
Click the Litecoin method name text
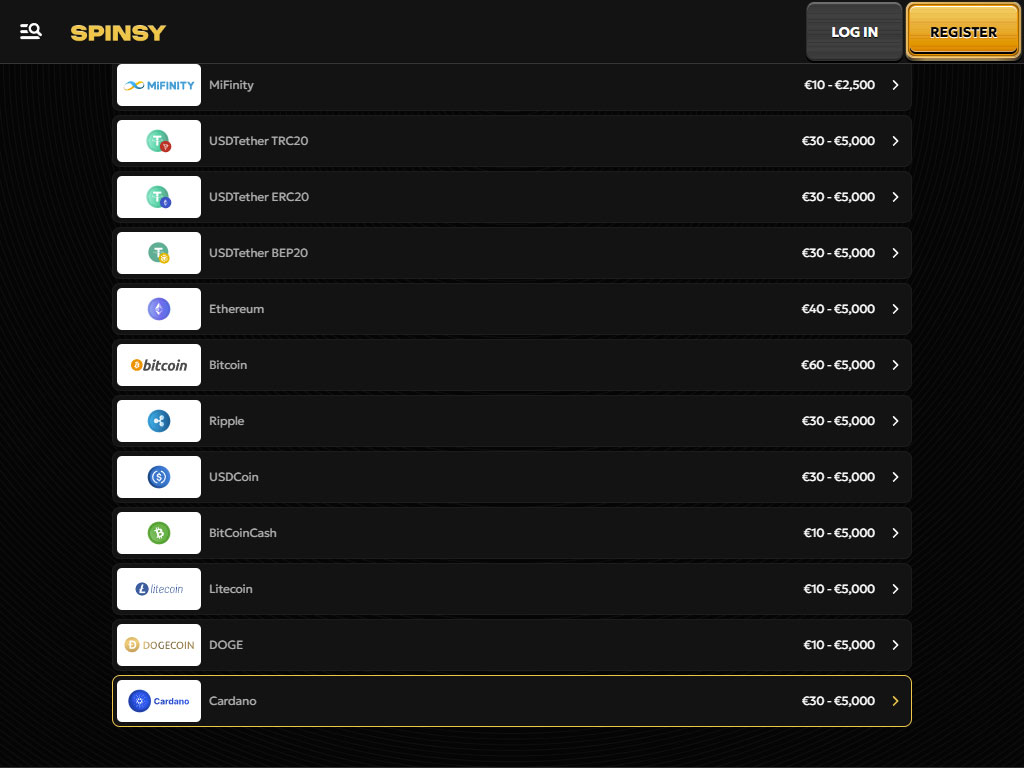pyautogui.click(x=231, y=589)
